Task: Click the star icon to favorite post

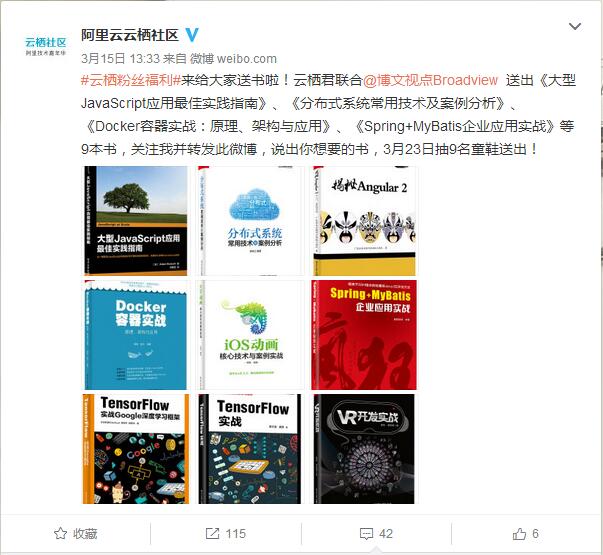Action: pos(60,533)
